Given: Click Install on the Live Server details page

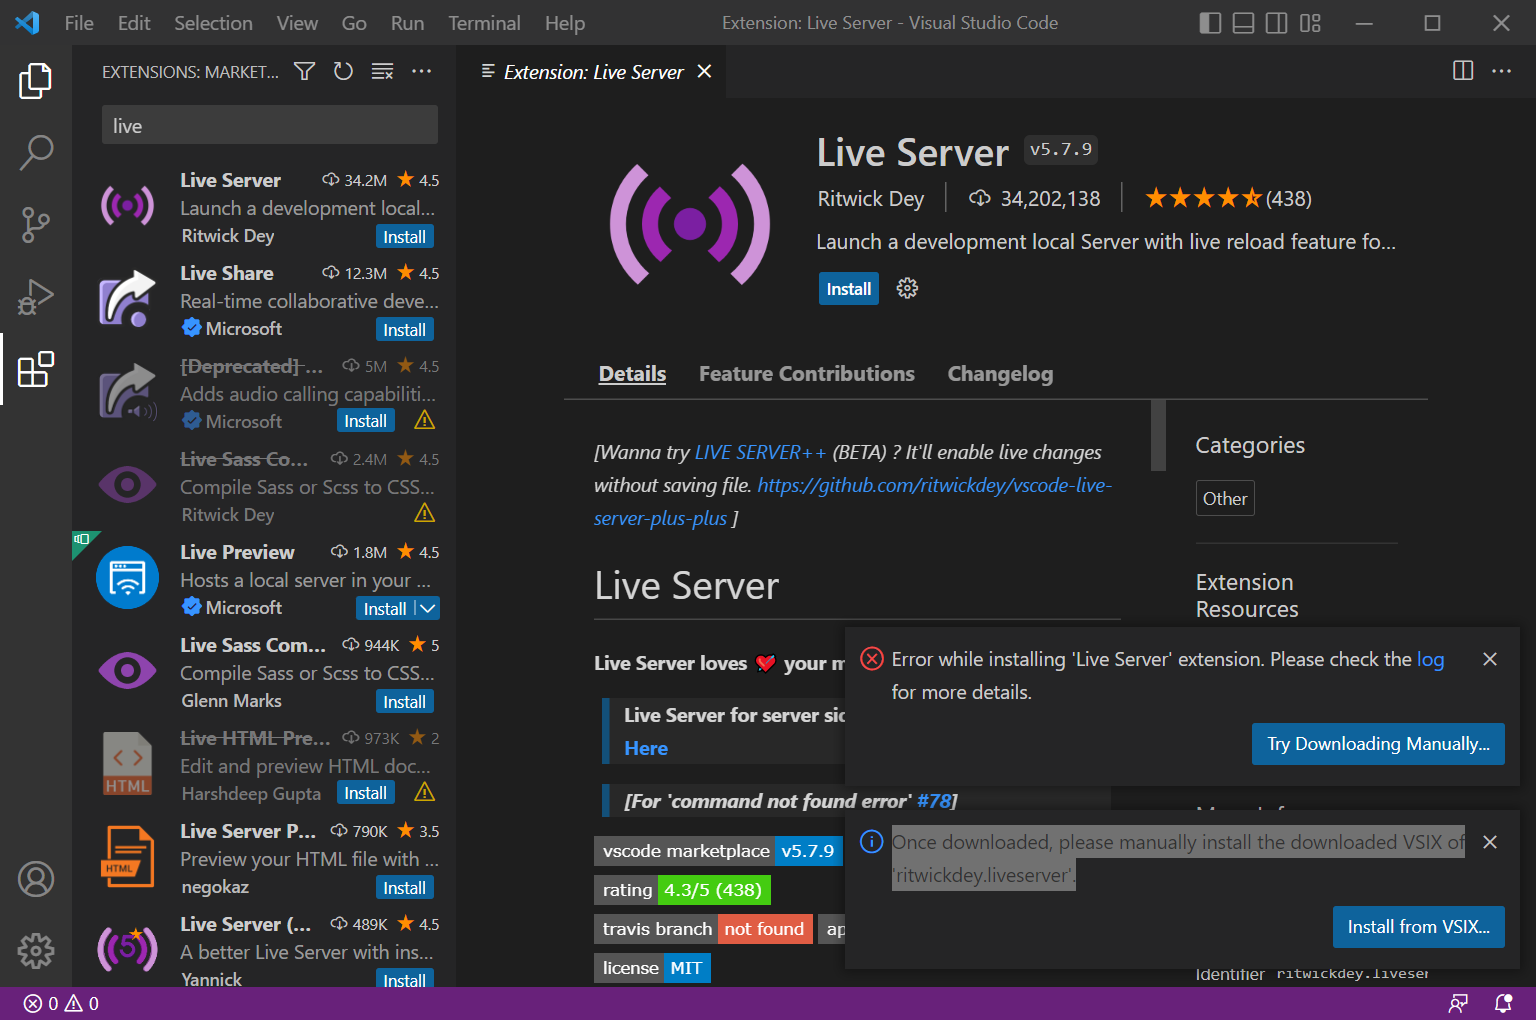Looking at the screenshot, I should pos(848,288).
